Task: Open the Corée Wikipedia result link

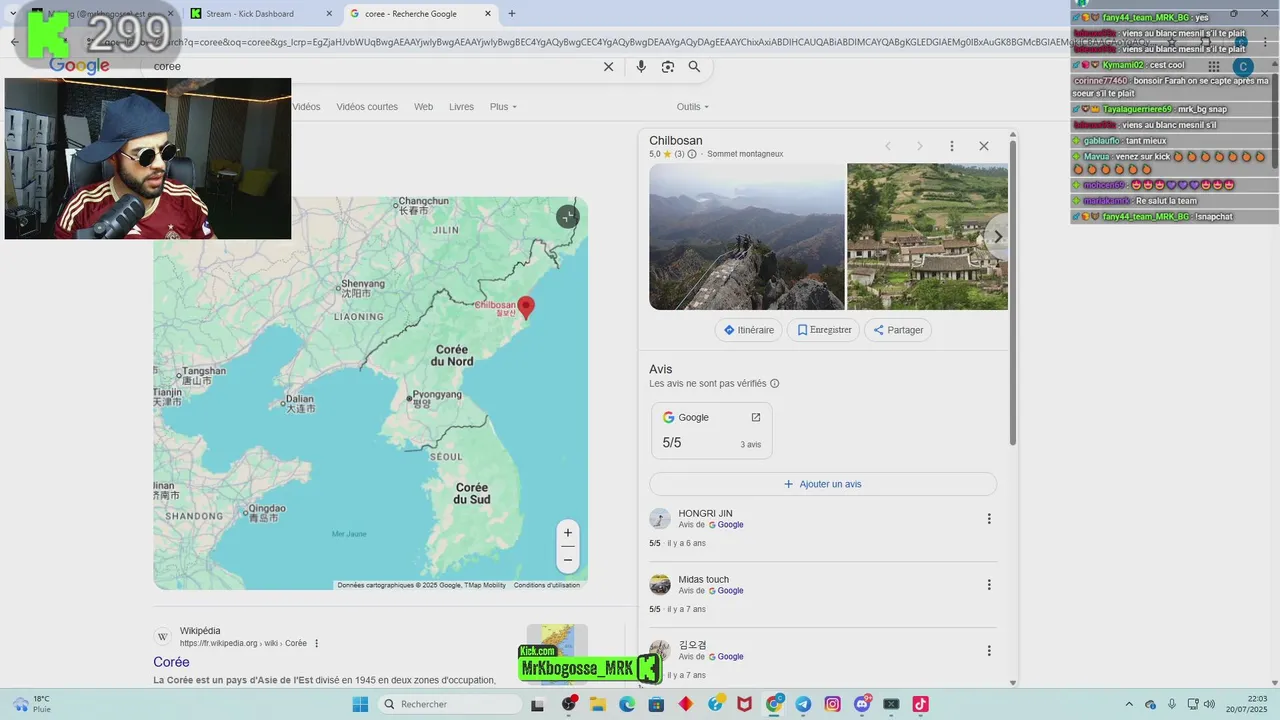Action: (x=171, y=662)
